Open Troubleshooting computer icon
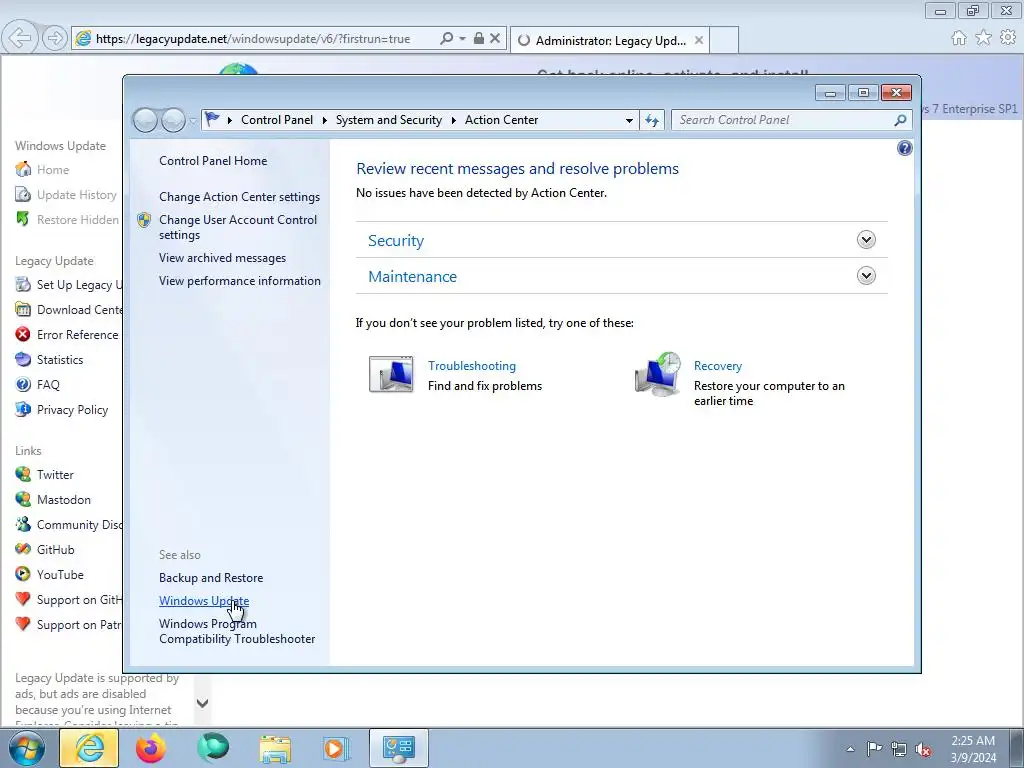1024x768 pixels. click(391, 374)
